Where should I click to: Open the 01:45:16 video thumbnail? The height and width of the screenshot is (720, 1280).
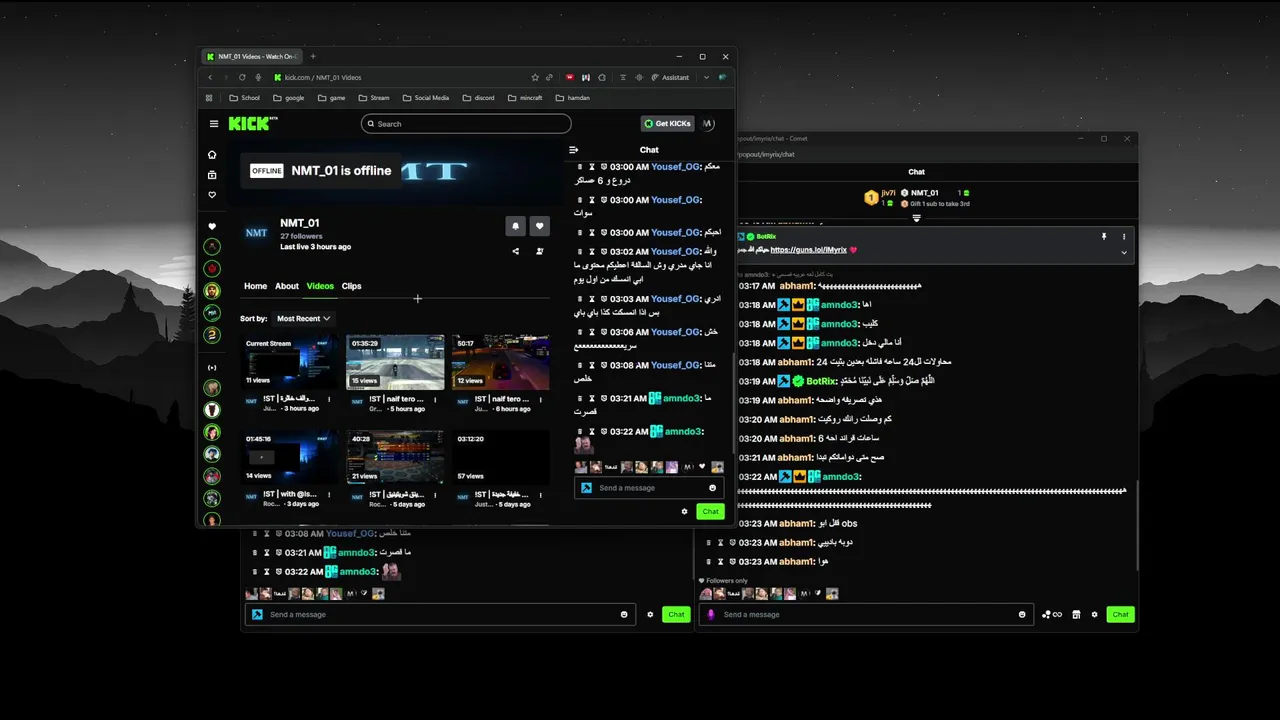tap(291, 457)
